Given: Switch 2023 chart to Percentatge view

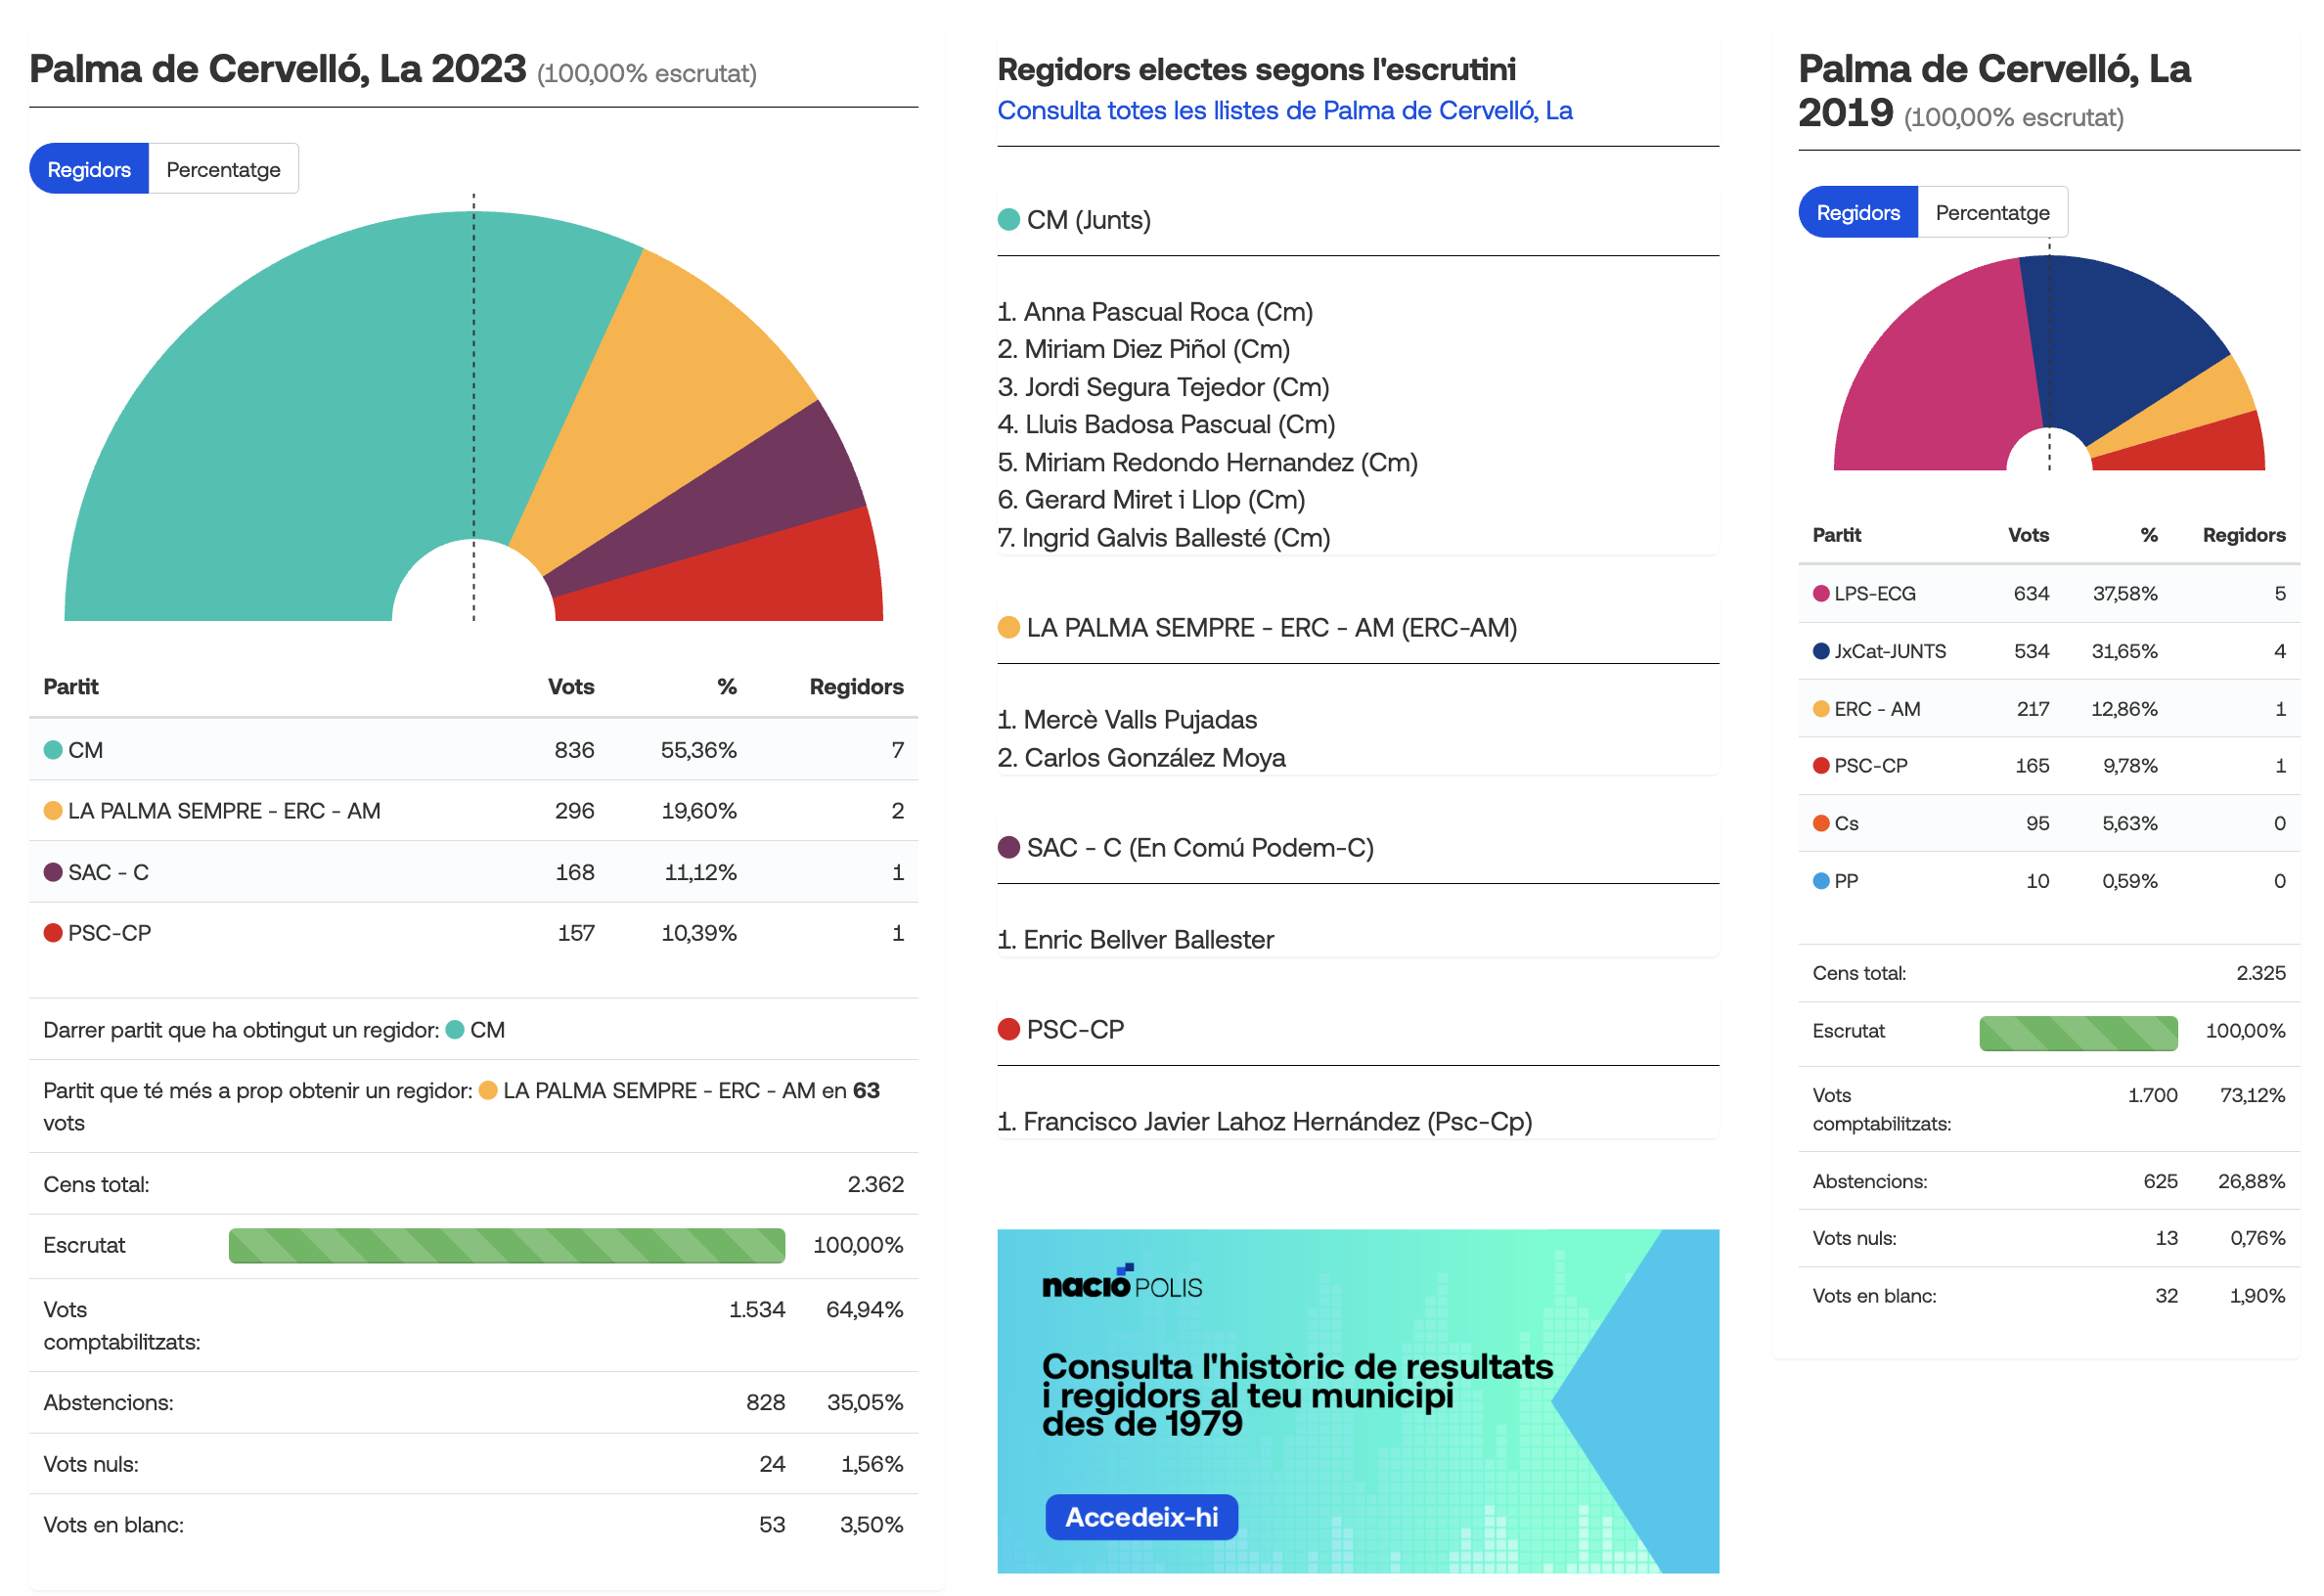Looking at the screenshot, I should pyautogui.click(x=223, y=169).
